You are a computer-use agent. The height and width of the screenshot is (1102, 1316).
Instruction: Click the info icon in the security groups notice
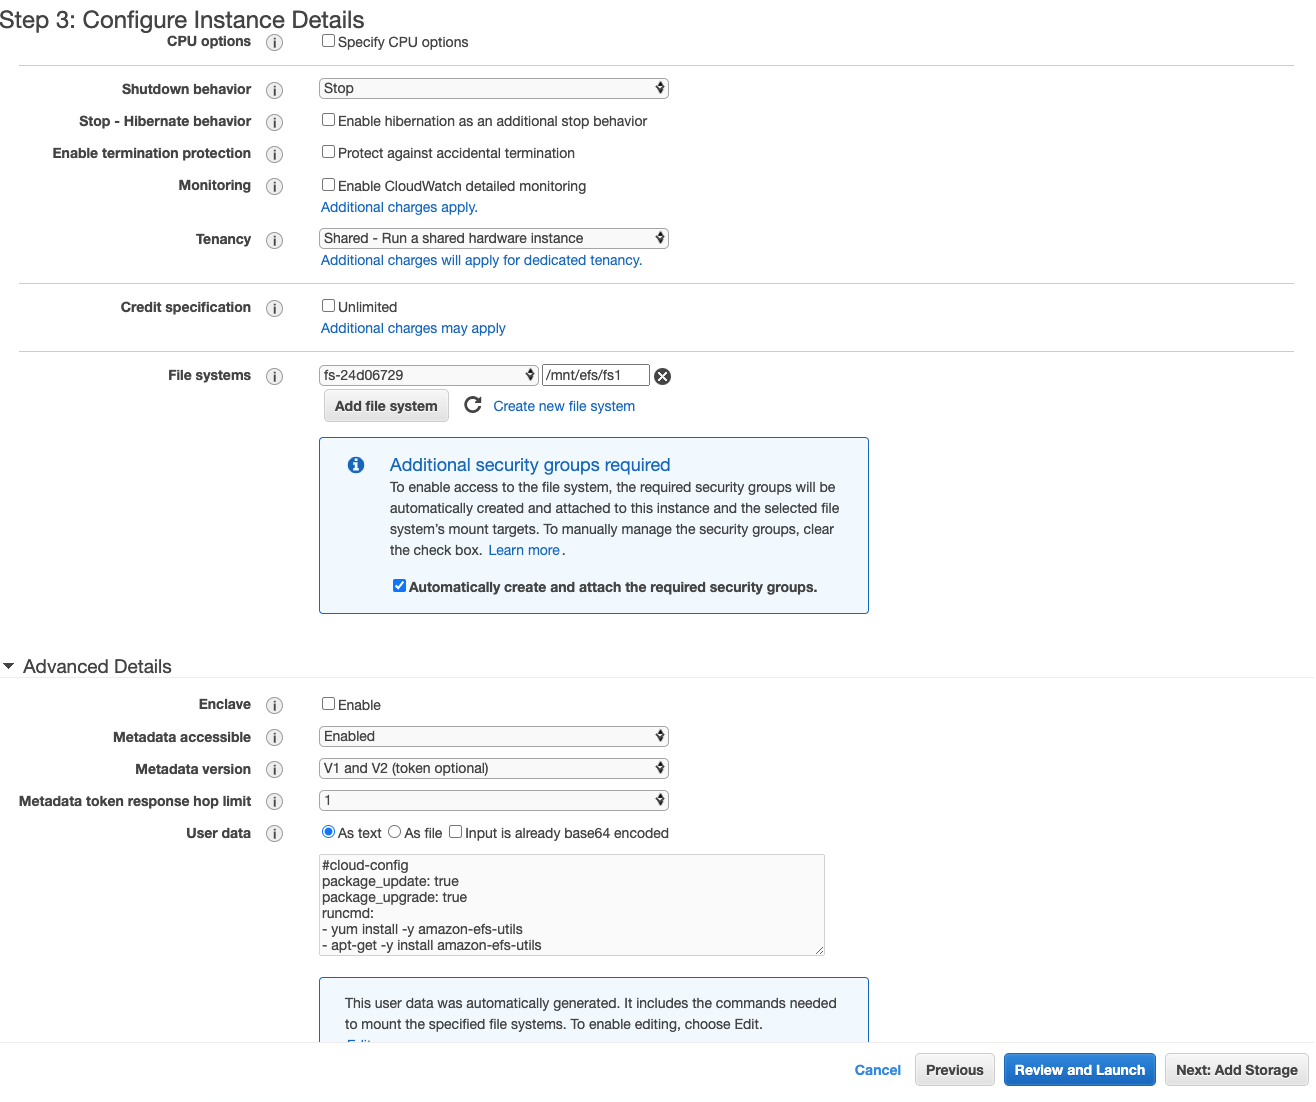[x=356, y=464]
